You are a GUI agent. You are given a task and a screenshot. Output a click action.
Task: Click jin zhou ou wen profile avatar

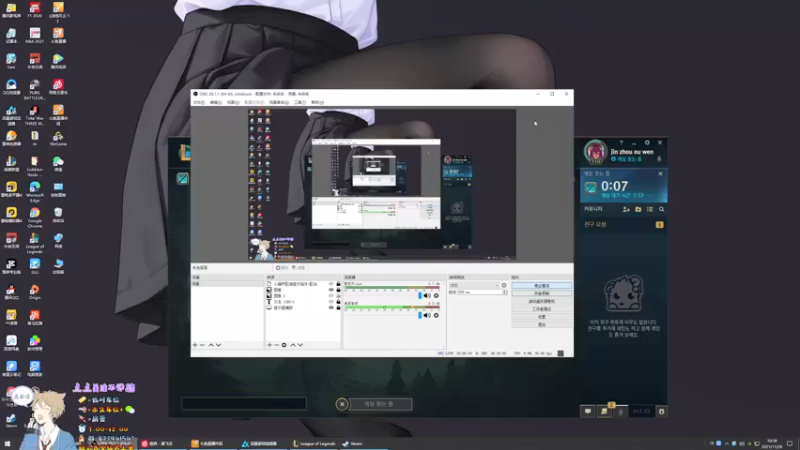(x=595, y=152)
